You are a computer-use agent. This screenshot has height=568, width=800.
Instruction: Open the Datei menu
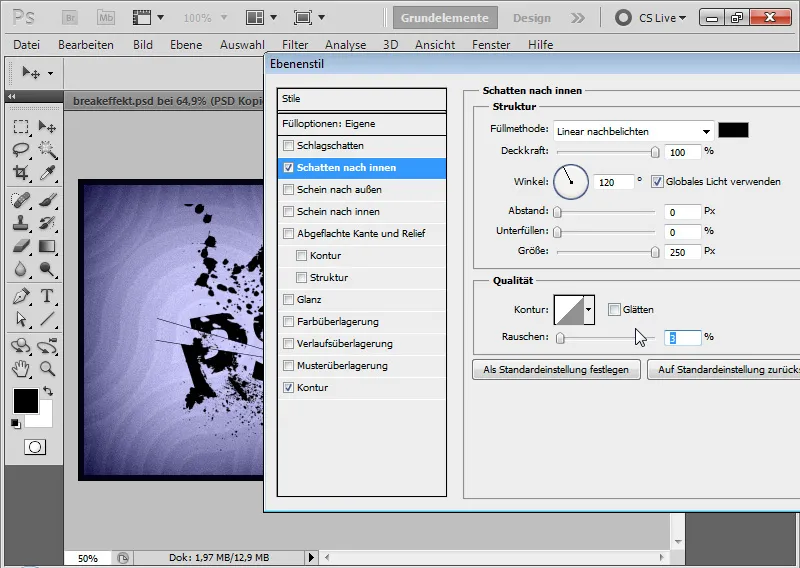coord(27,45)
